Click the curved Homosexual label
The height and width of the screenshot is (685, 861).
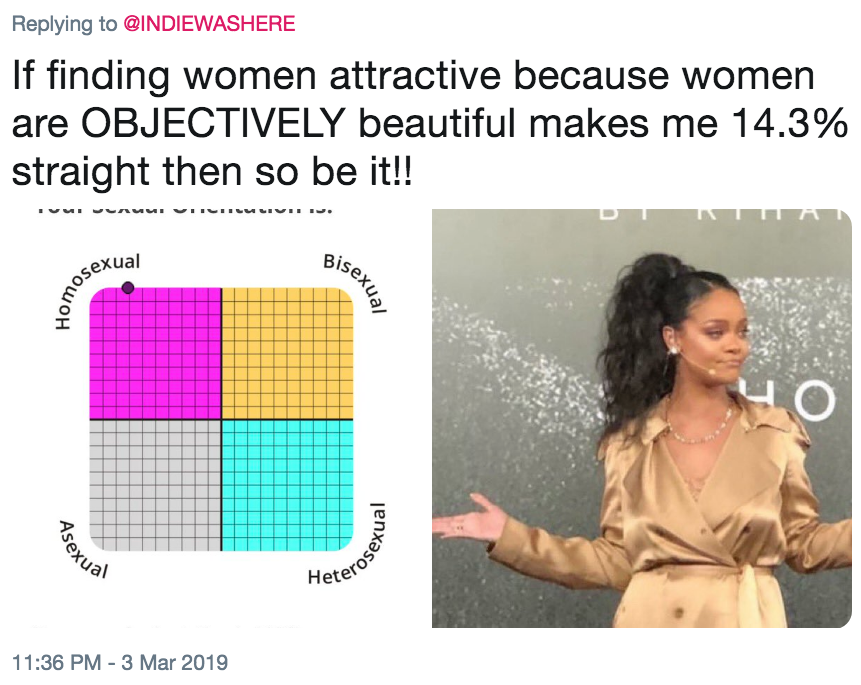(91, 286)
